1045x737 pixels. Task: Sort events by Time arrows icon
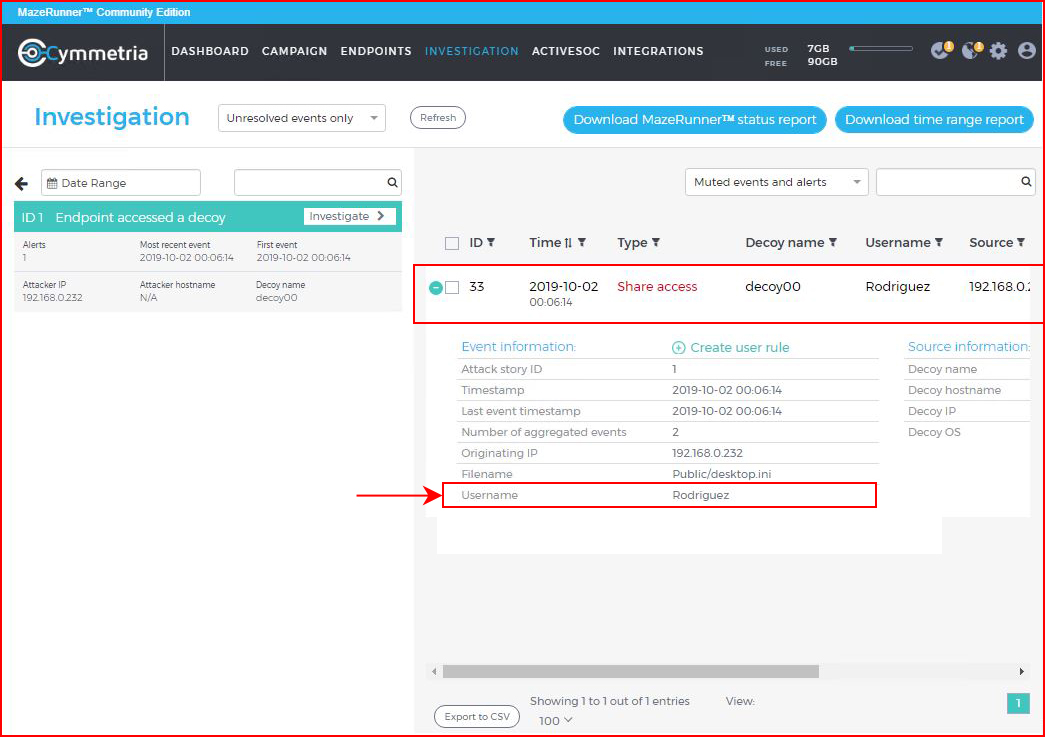[568, 243]
